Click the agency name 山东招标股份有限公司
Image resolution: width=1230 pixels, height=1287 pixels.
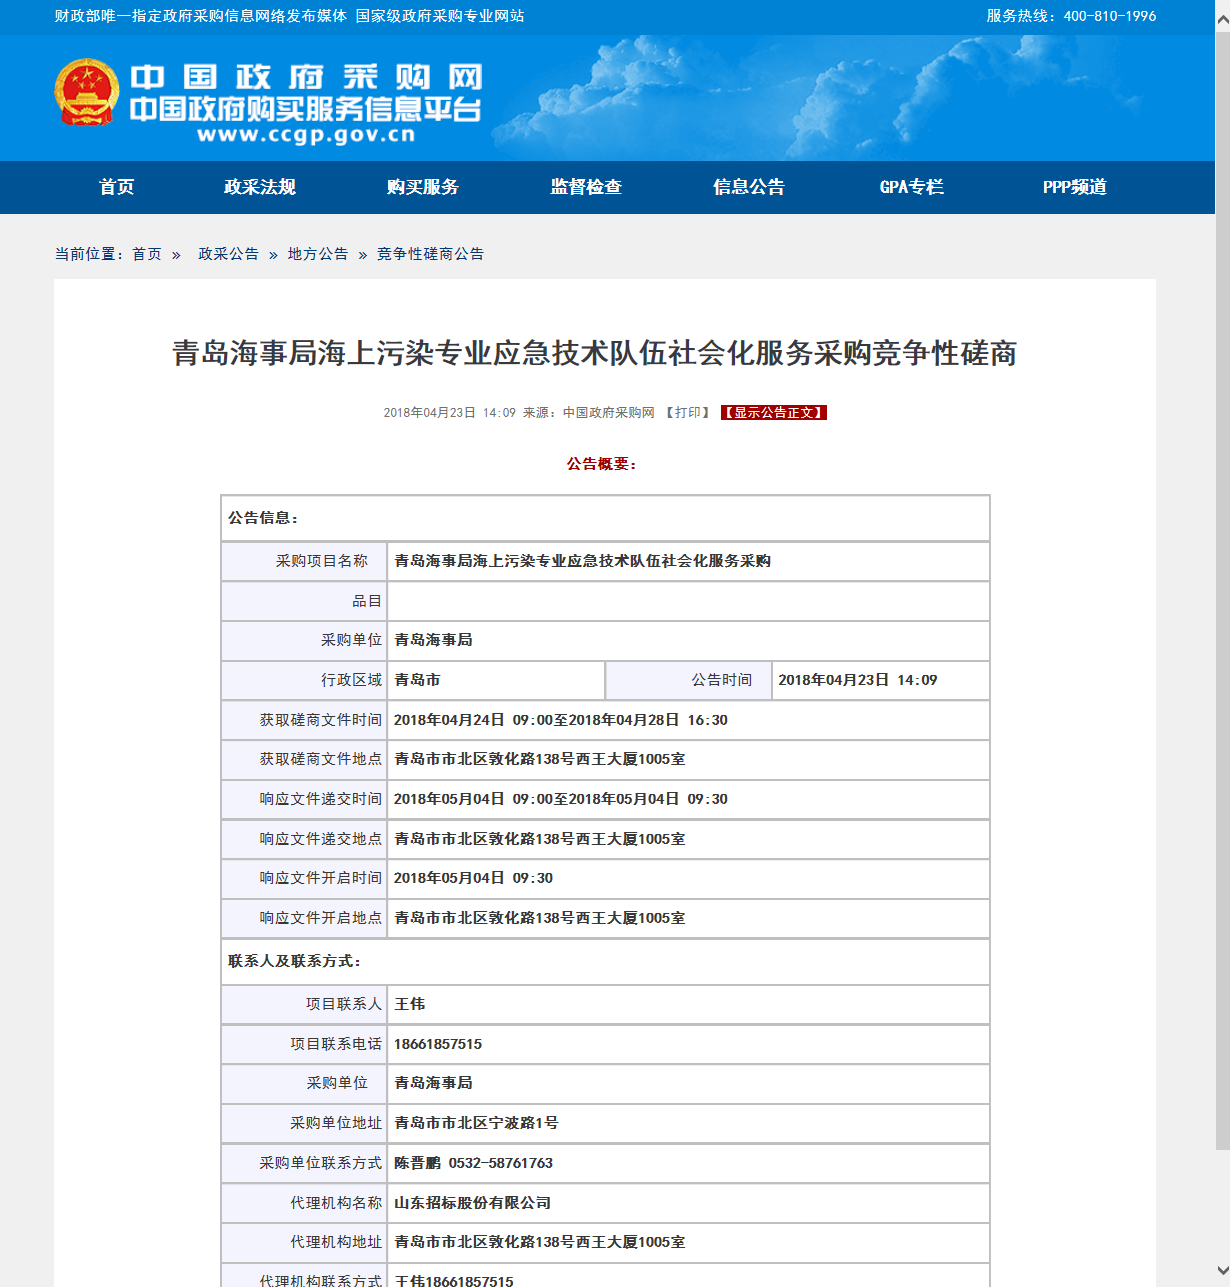pyautogui.click(x=473, y=1203)
